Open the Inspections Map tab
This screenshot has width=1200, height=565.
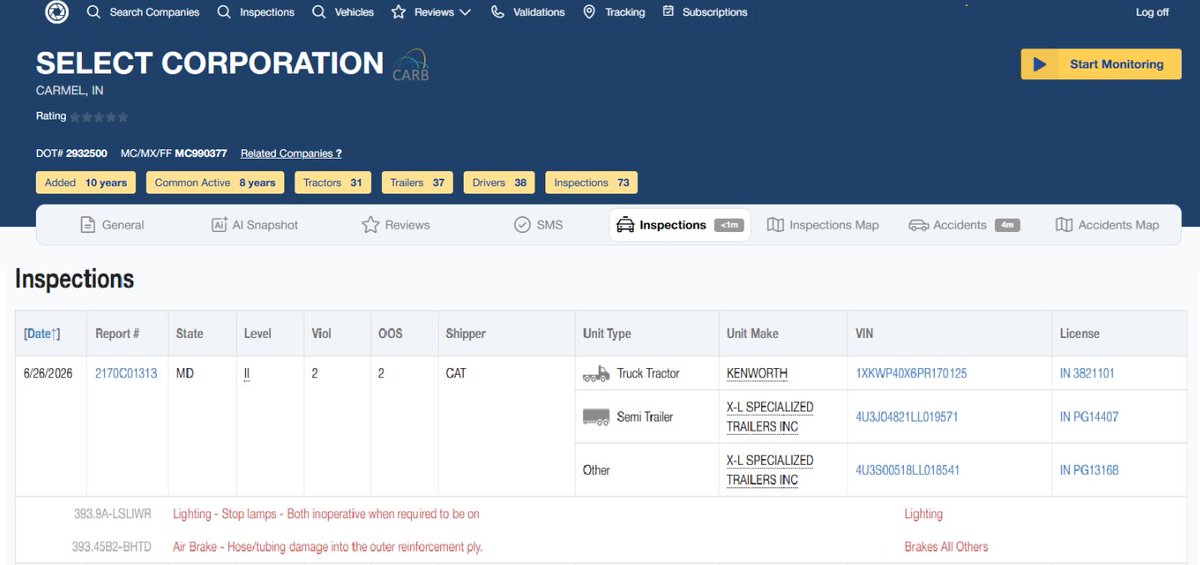tap(823, 225)
